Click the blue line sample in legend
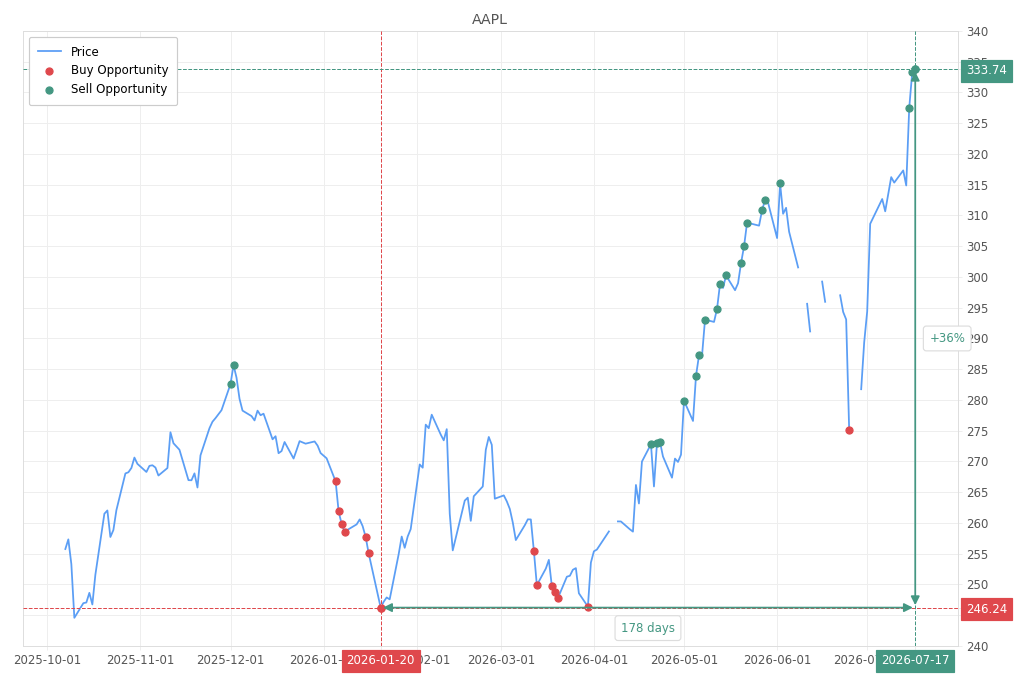 click(x=49, y=51)
